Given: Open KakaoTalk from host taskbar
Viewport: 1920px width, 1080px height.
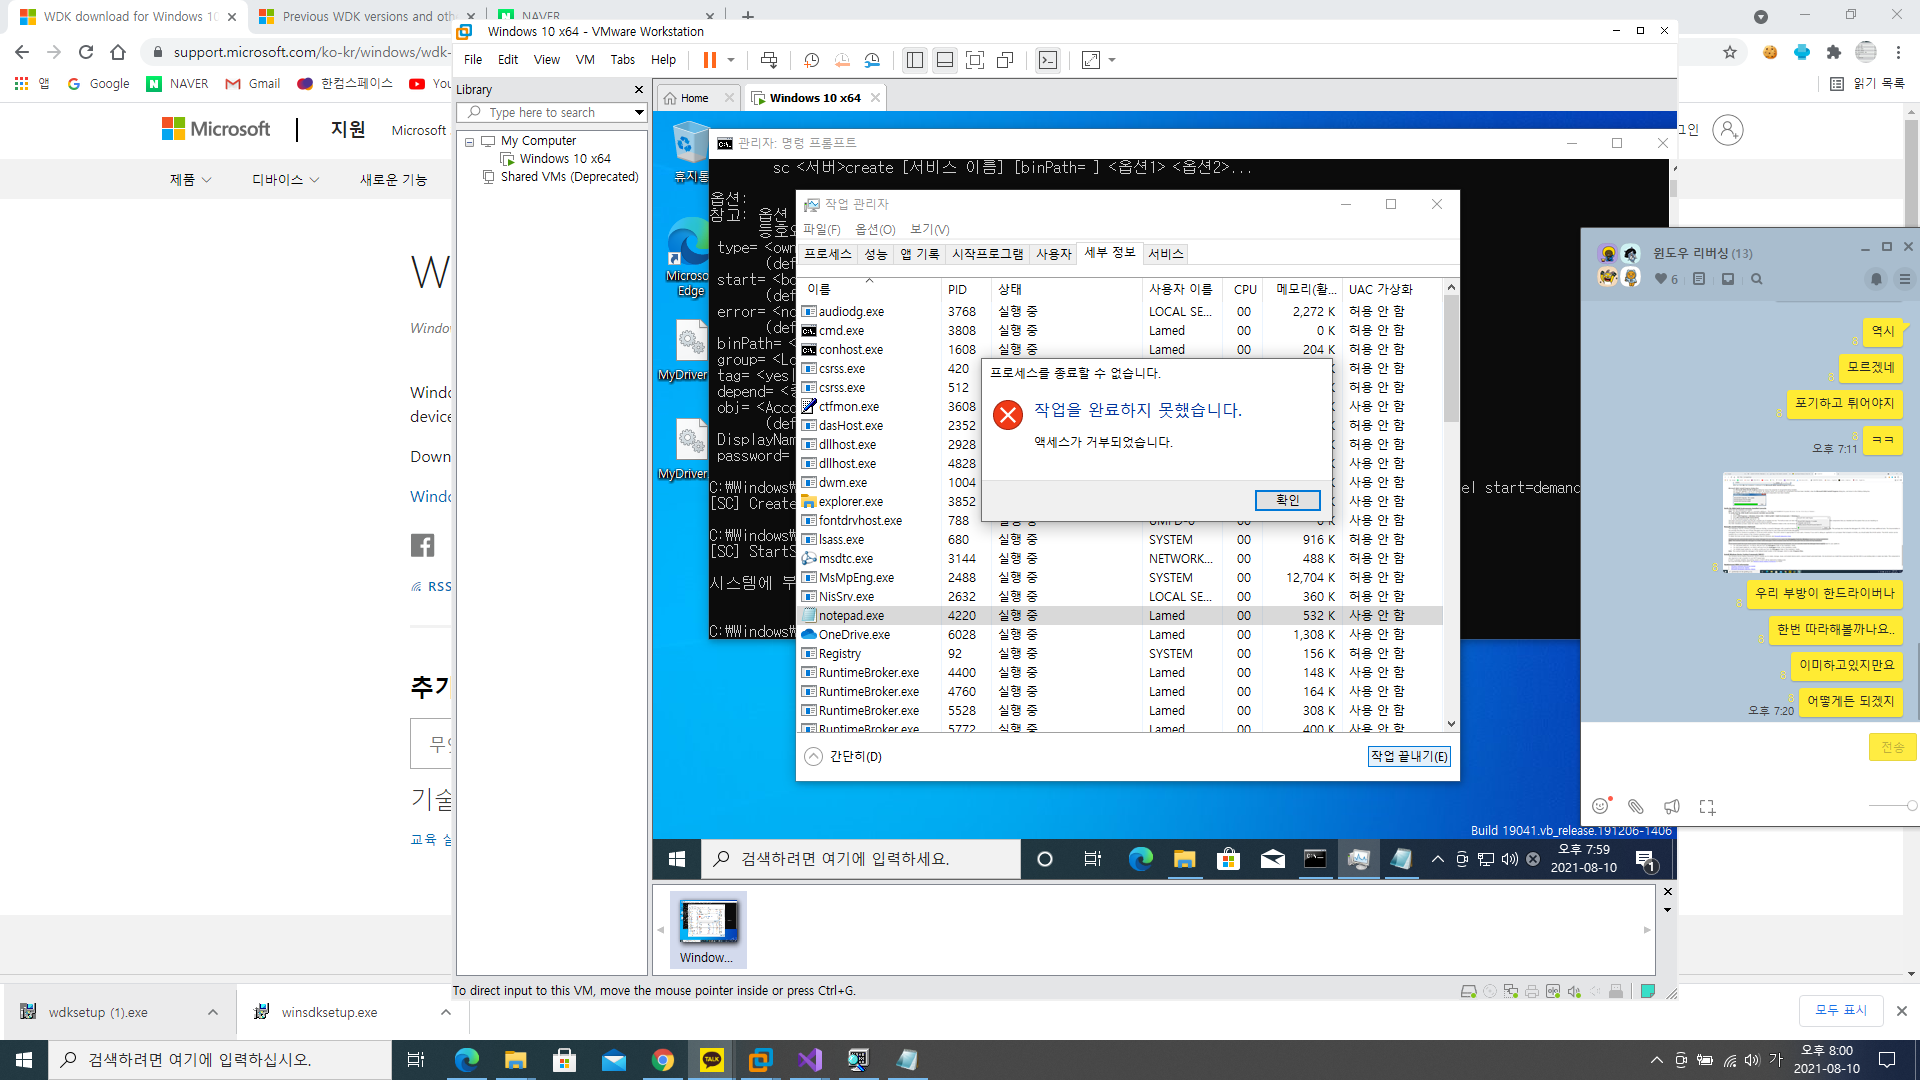Looking at the screenshot, I should click(x=712, y=1060).
